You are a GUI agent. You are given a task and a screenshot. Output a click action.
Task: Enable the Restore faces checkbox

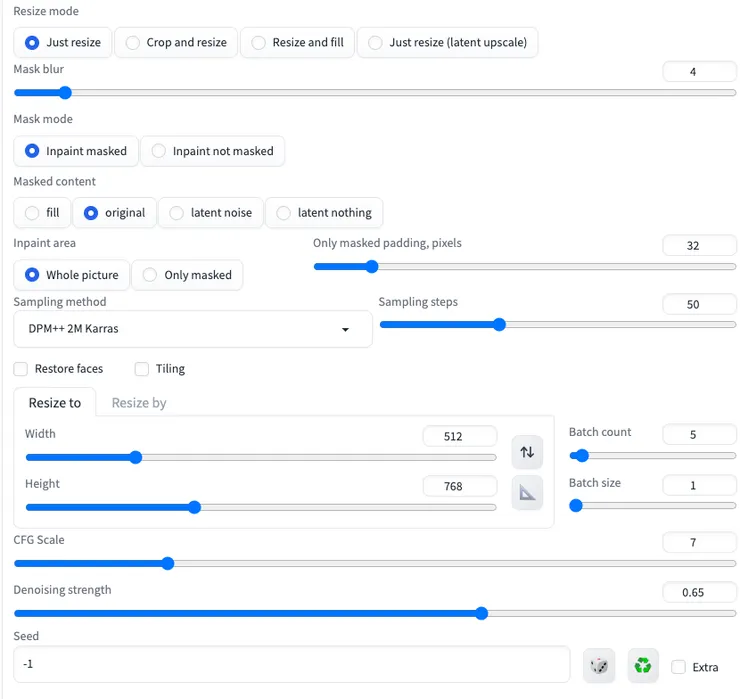pyautogui.click(x=21, y=369)
